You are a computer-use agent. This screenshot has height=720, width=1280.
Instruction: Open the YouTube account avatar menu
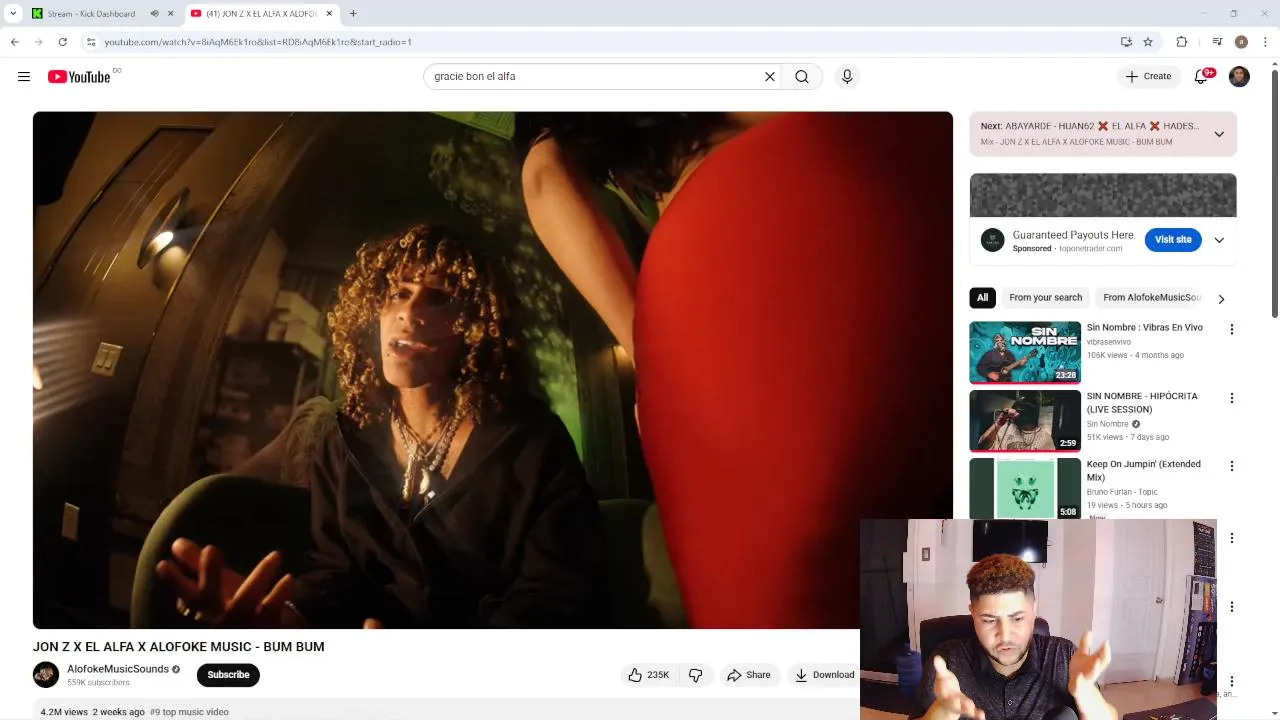pyautogui.click(x=1239, y=76)
